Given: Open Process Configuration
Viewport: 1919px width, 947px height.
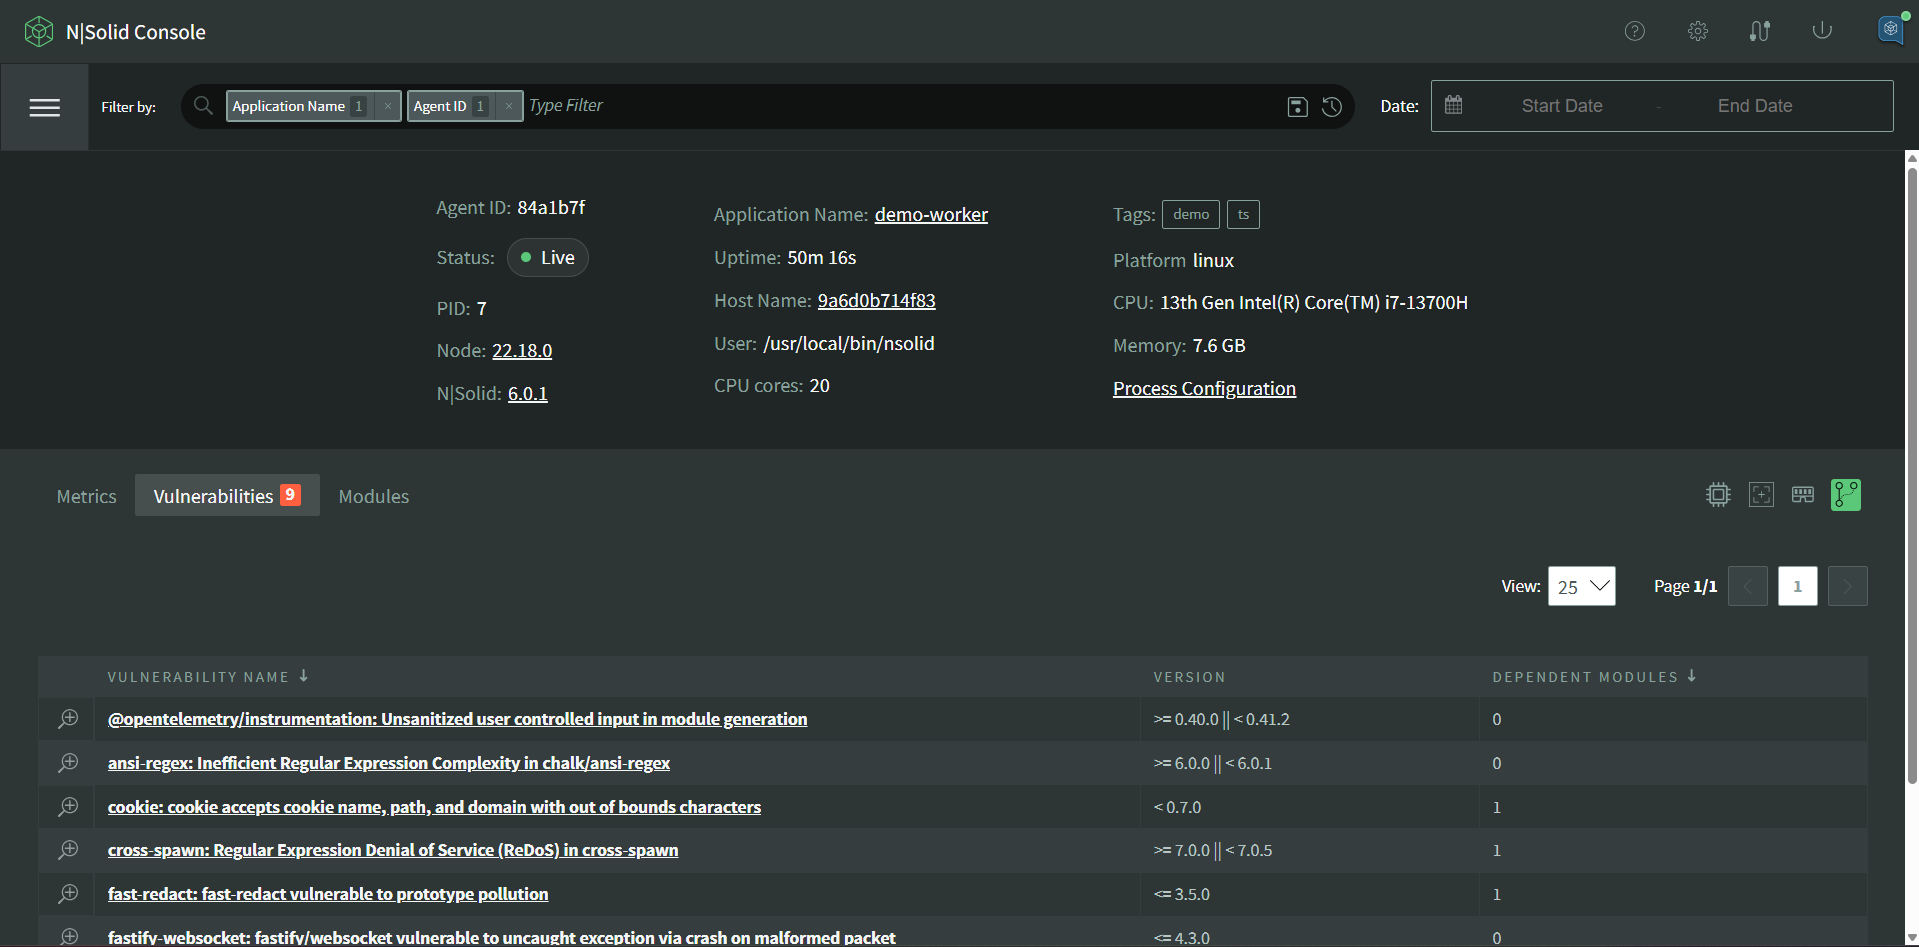Looking at the screenshot, I should tap(1204, 388).
